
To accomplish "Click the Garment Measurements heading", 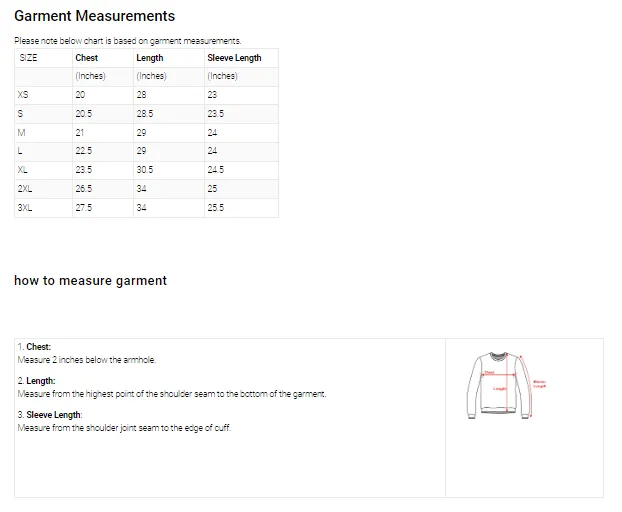I will [x=94, y=16].
